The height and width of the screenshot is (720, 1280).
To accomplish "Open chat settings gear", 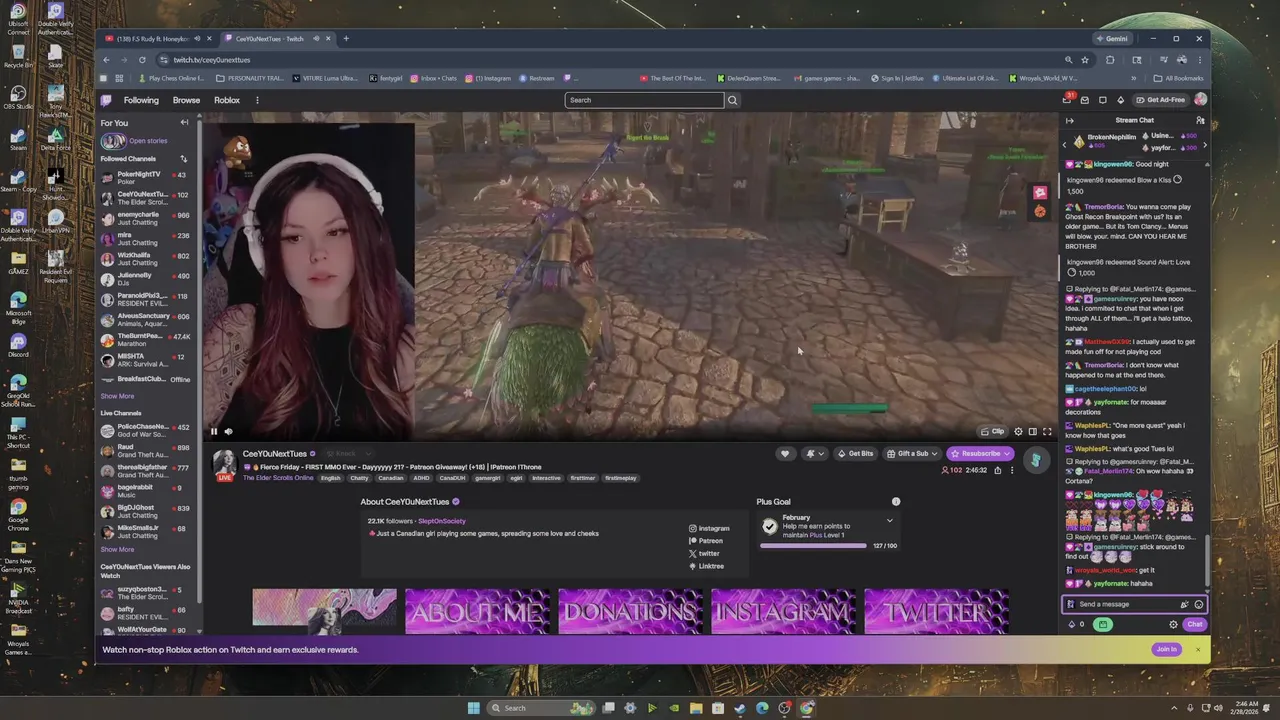I will coord(1173,624).
